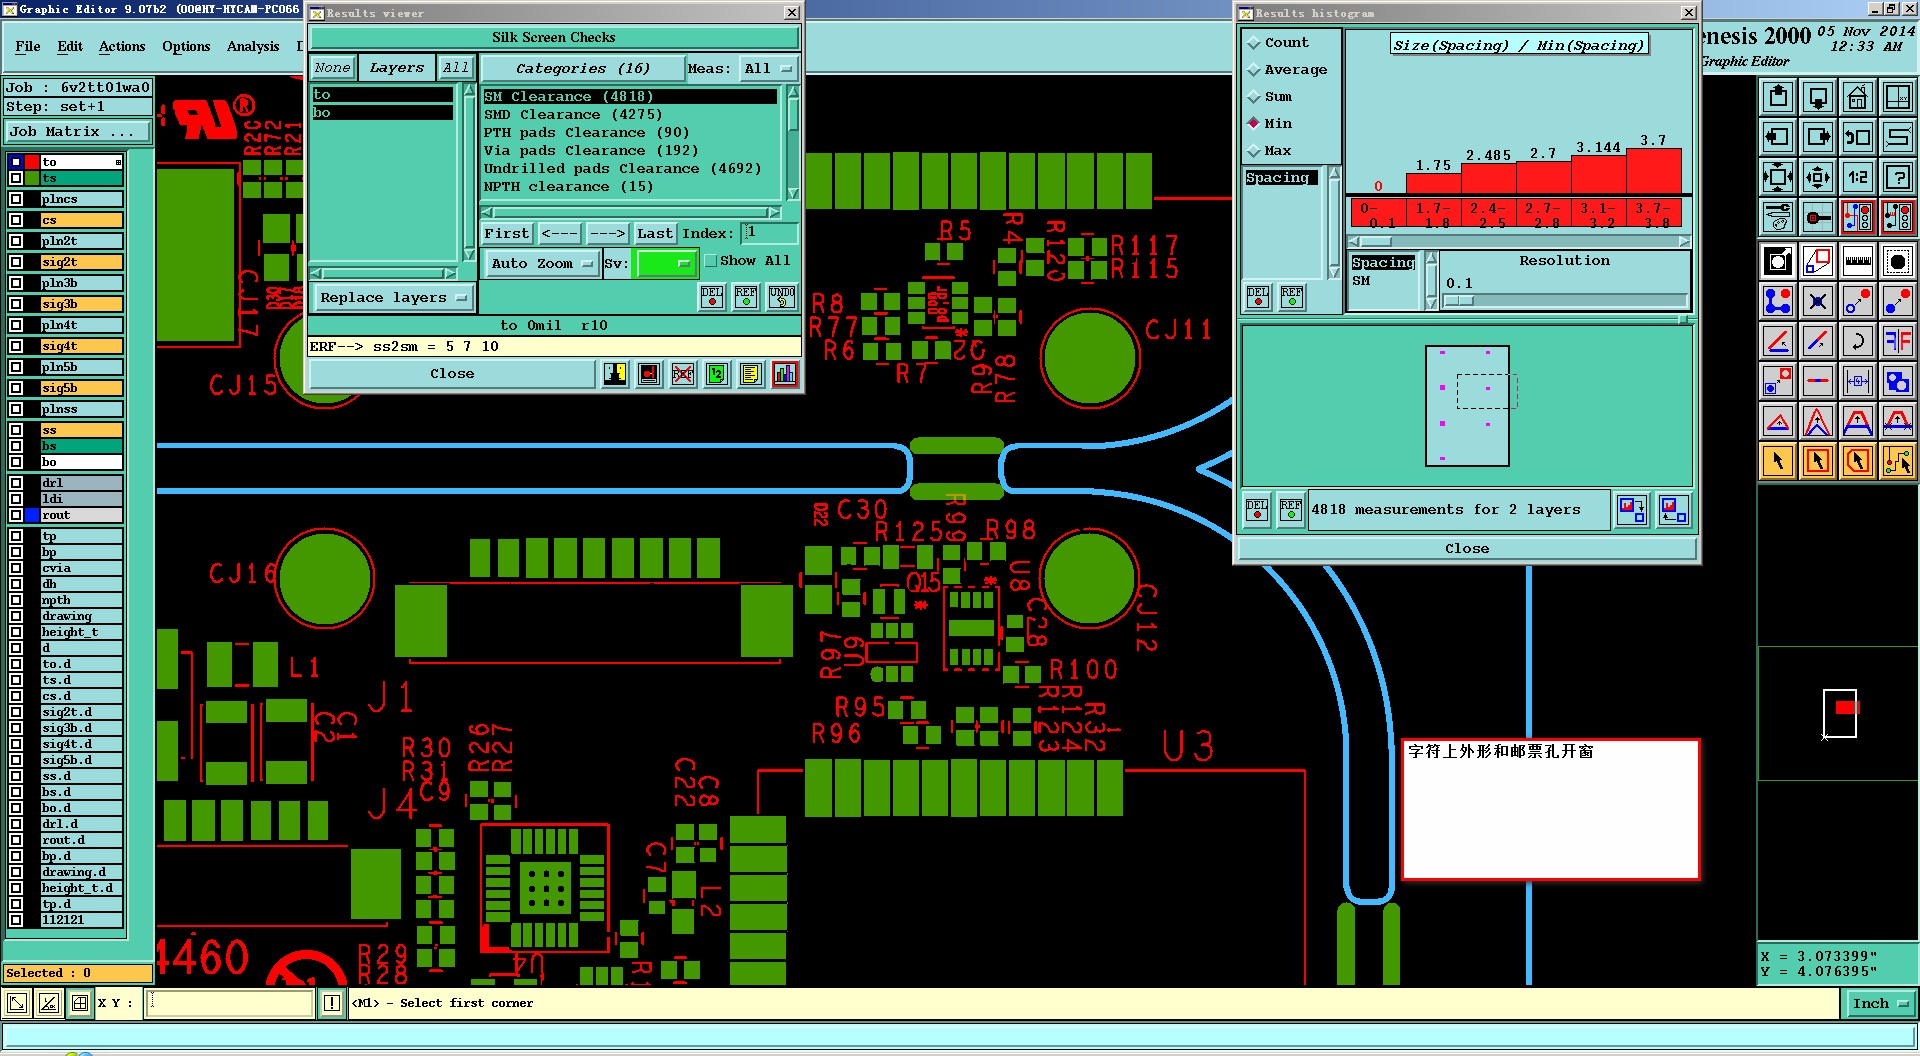Click the 1:2 zoom scale icon
The image size is (1920, 1056).
tap(1858, 177)
